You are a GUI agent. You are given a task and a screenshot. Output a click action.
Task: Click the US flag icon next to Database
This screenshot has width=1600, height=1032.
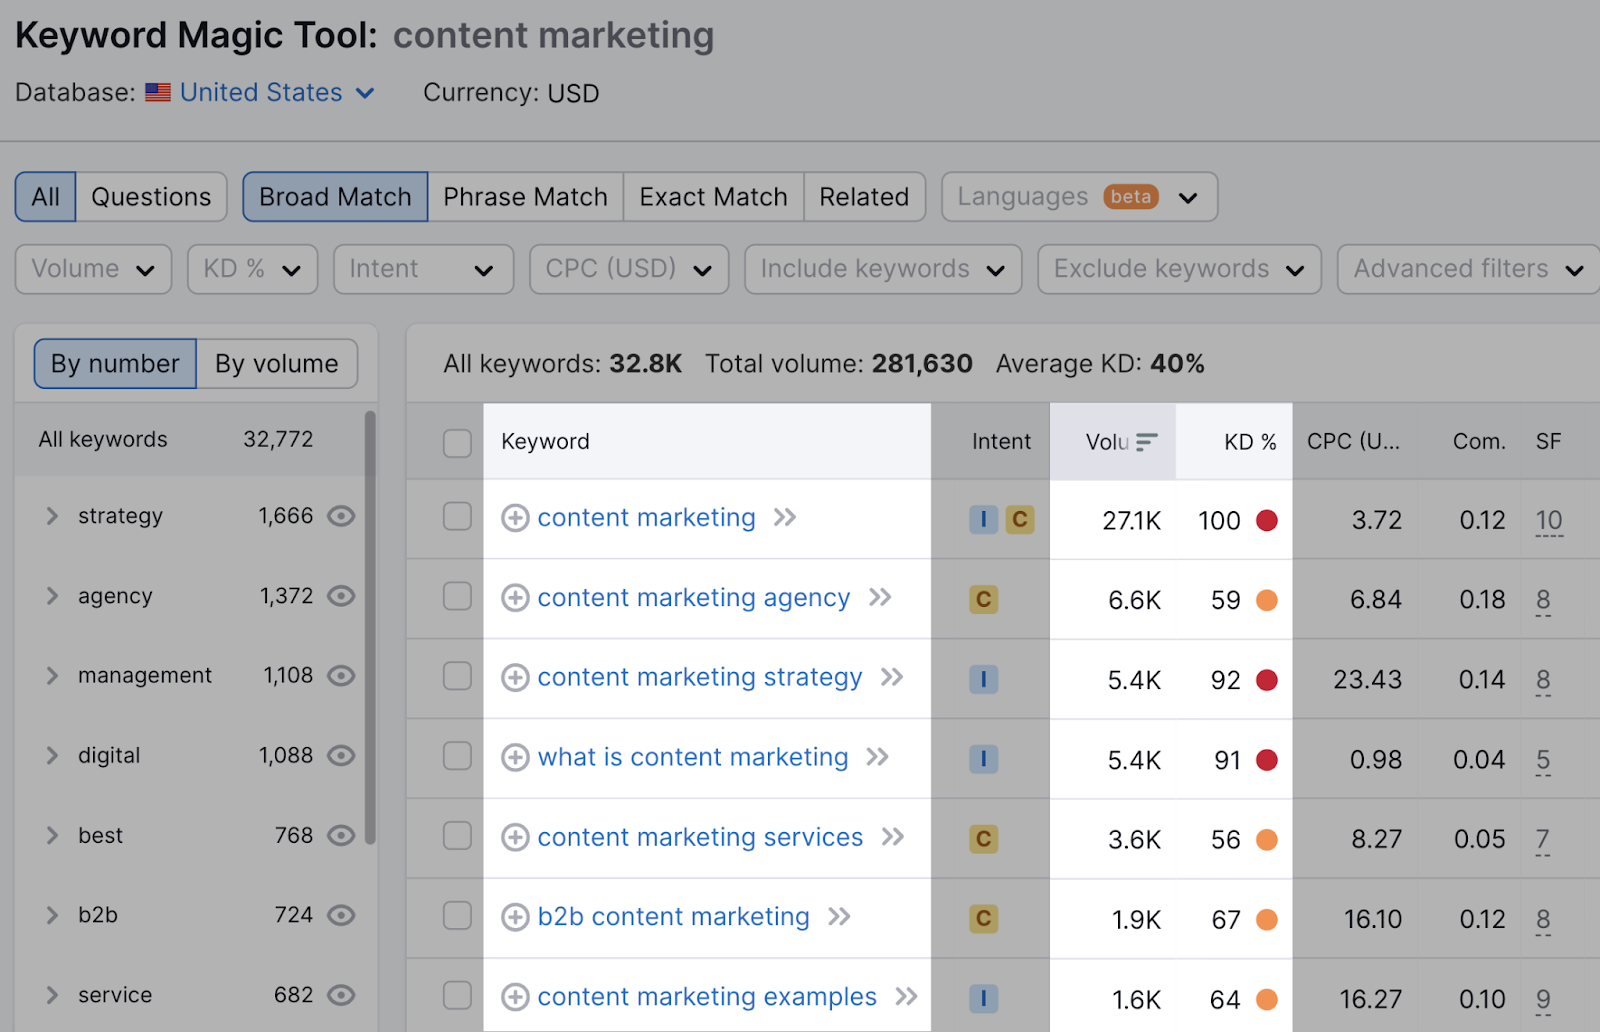pyautogui.click(x=157, y=92)
